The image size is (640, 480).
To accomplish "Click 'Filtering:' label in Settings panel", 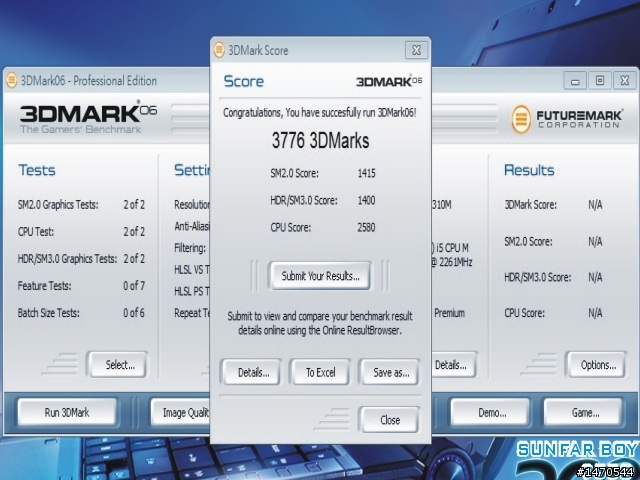I will click(x=190, y=248).
